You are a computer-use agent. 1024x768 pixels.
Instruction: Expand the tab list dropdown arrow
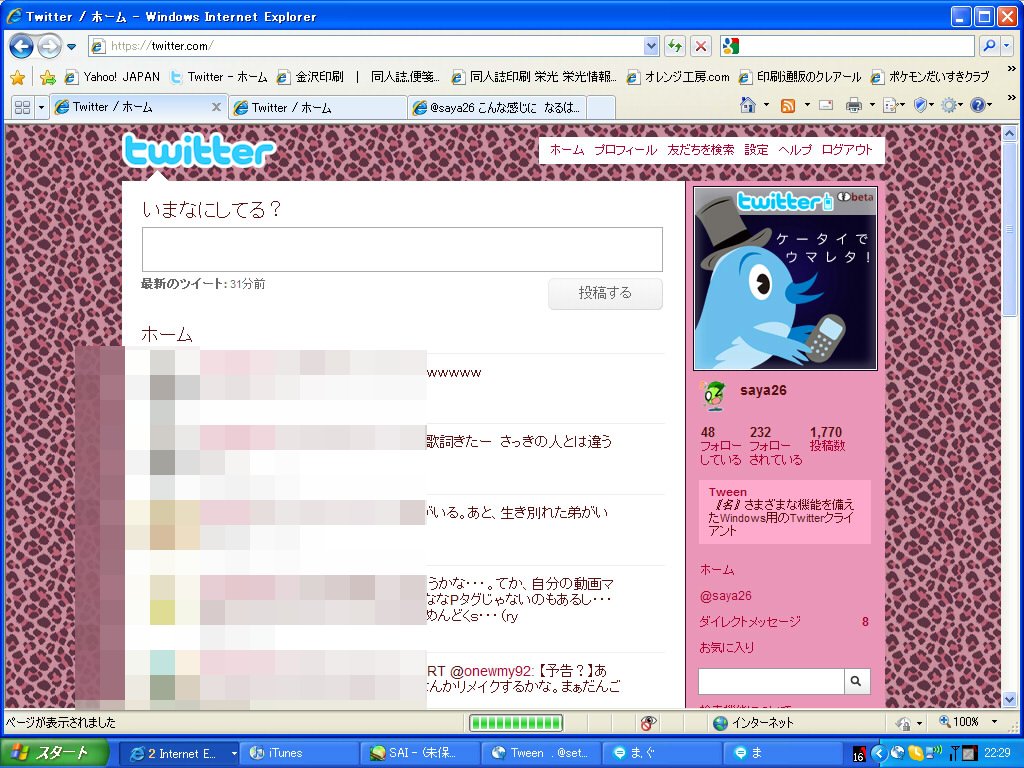[x=41, y=107]
